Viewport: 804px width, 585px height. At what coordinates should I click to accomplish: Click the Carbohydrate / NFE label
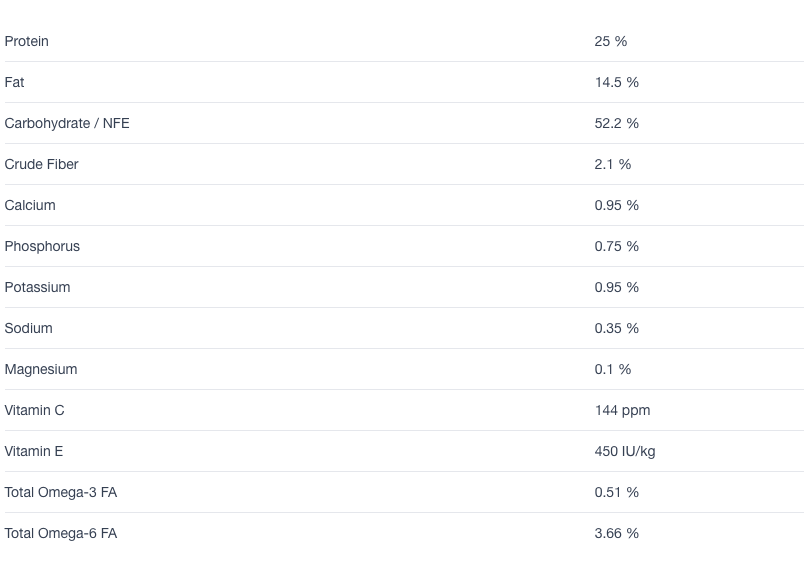(x=67, y=123)
